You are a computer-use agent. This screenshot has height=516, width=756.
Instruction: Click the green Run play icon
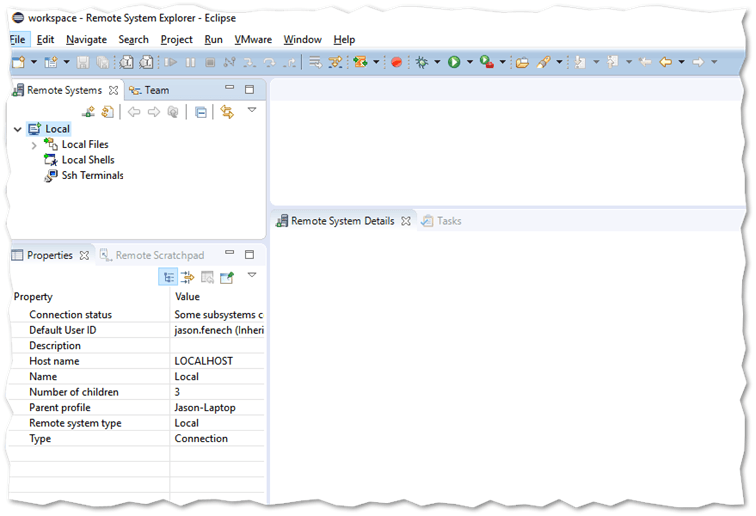coord(454,62)
